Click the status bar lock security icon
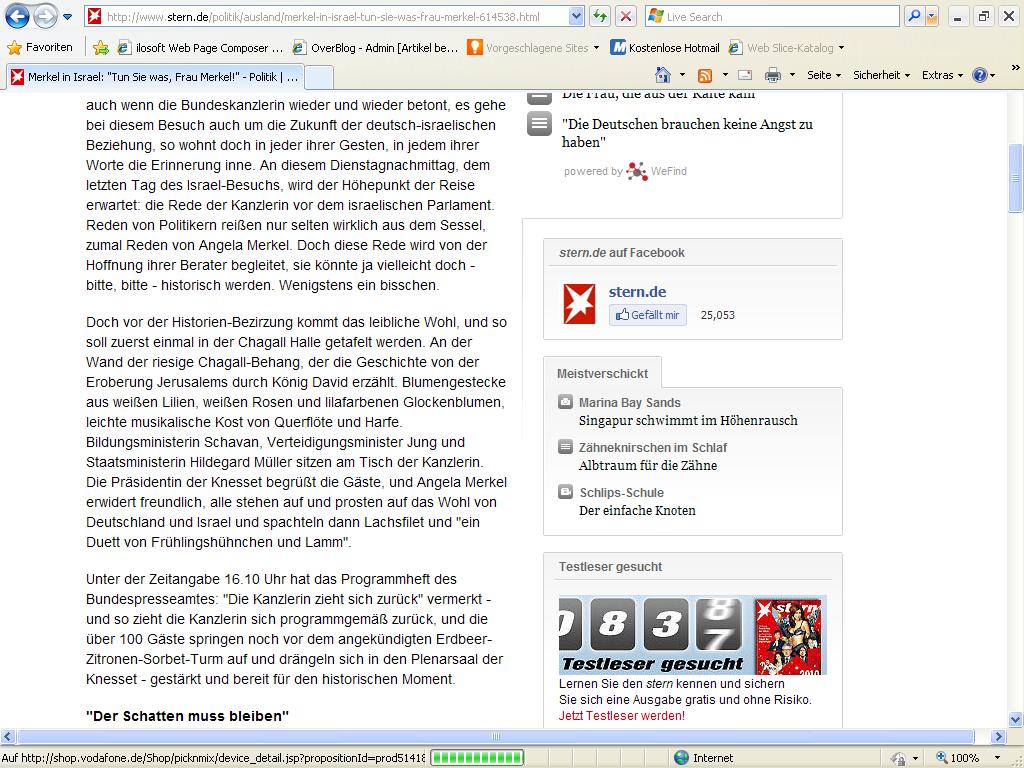The width and height of the screenshot is (1024, 768). point(899,758)
